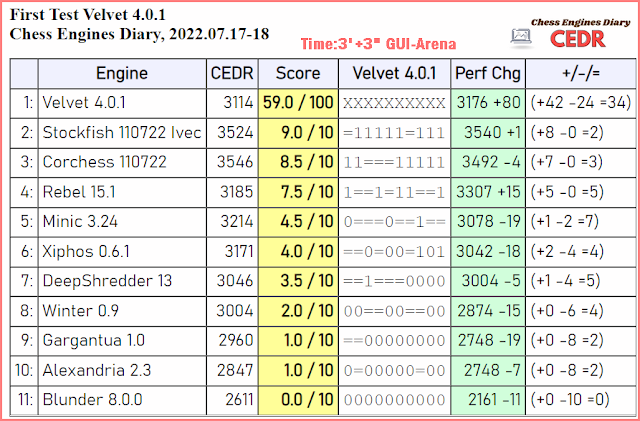
Task: Select the Minic 3.24 engine name
Action: [80, 222]
